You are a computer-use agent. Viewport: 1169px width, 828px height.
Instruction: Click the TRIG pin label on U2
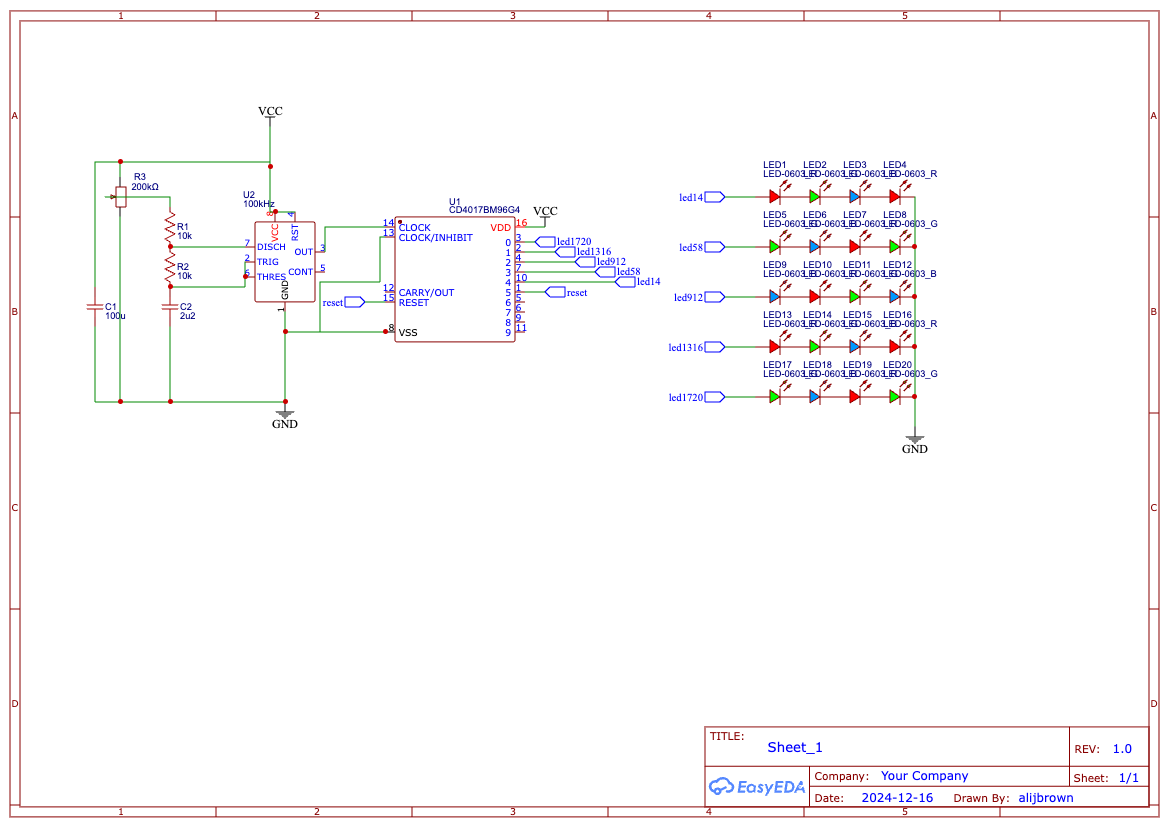pos(268,262)
